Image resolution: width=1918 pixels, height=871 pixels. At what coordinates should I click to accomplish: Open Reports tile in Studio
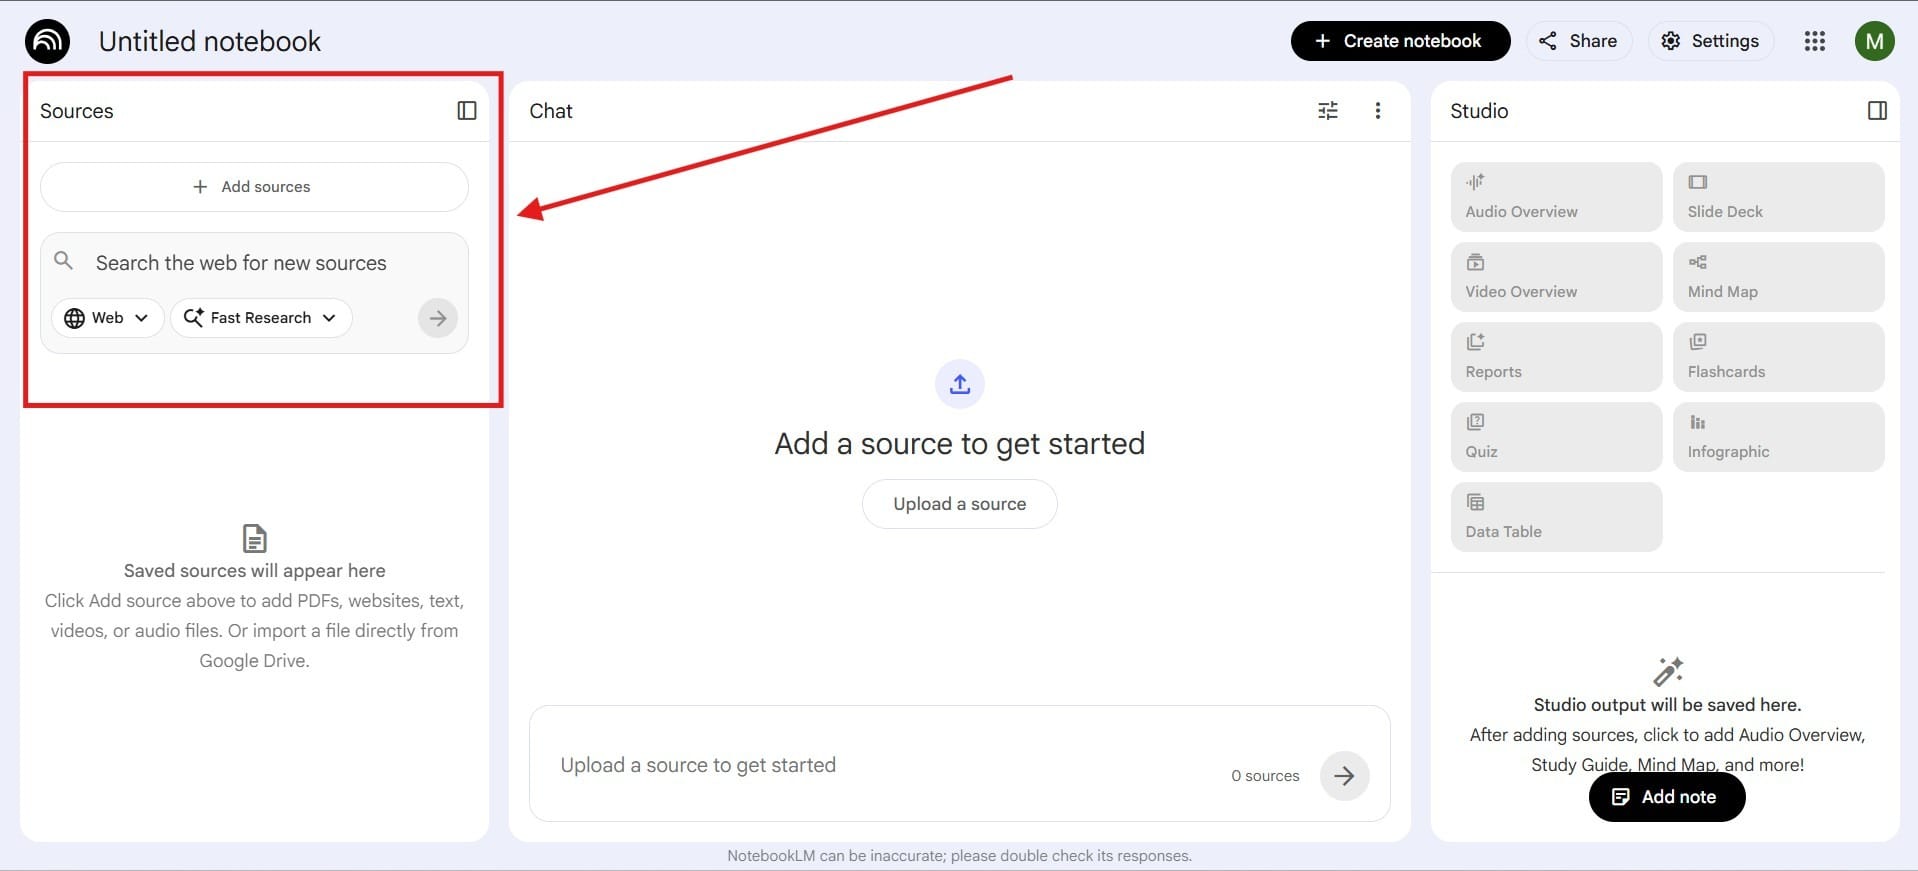1556,357
